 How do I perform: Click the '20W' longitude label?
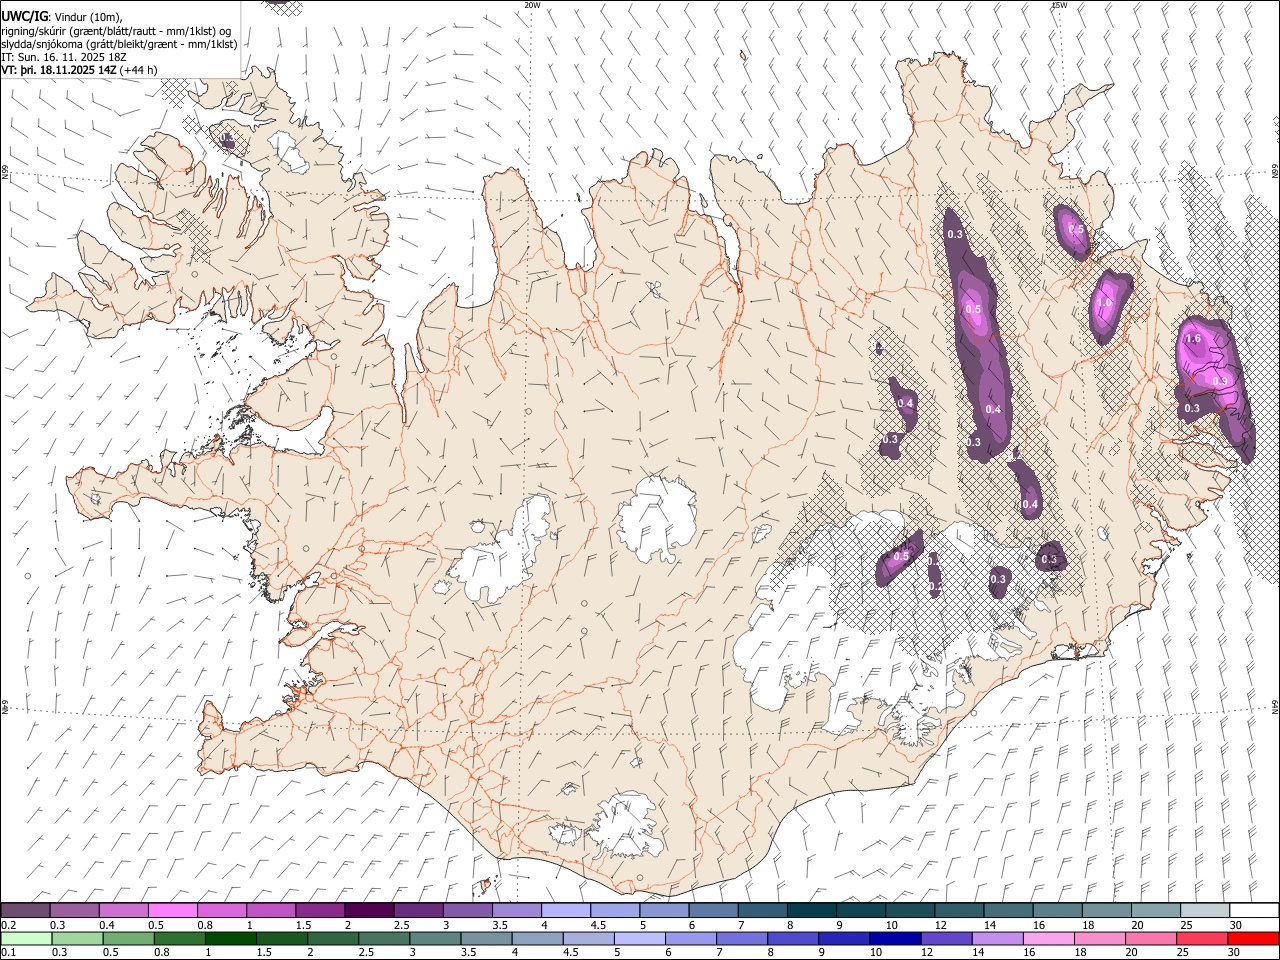click(x=532, y=5)
